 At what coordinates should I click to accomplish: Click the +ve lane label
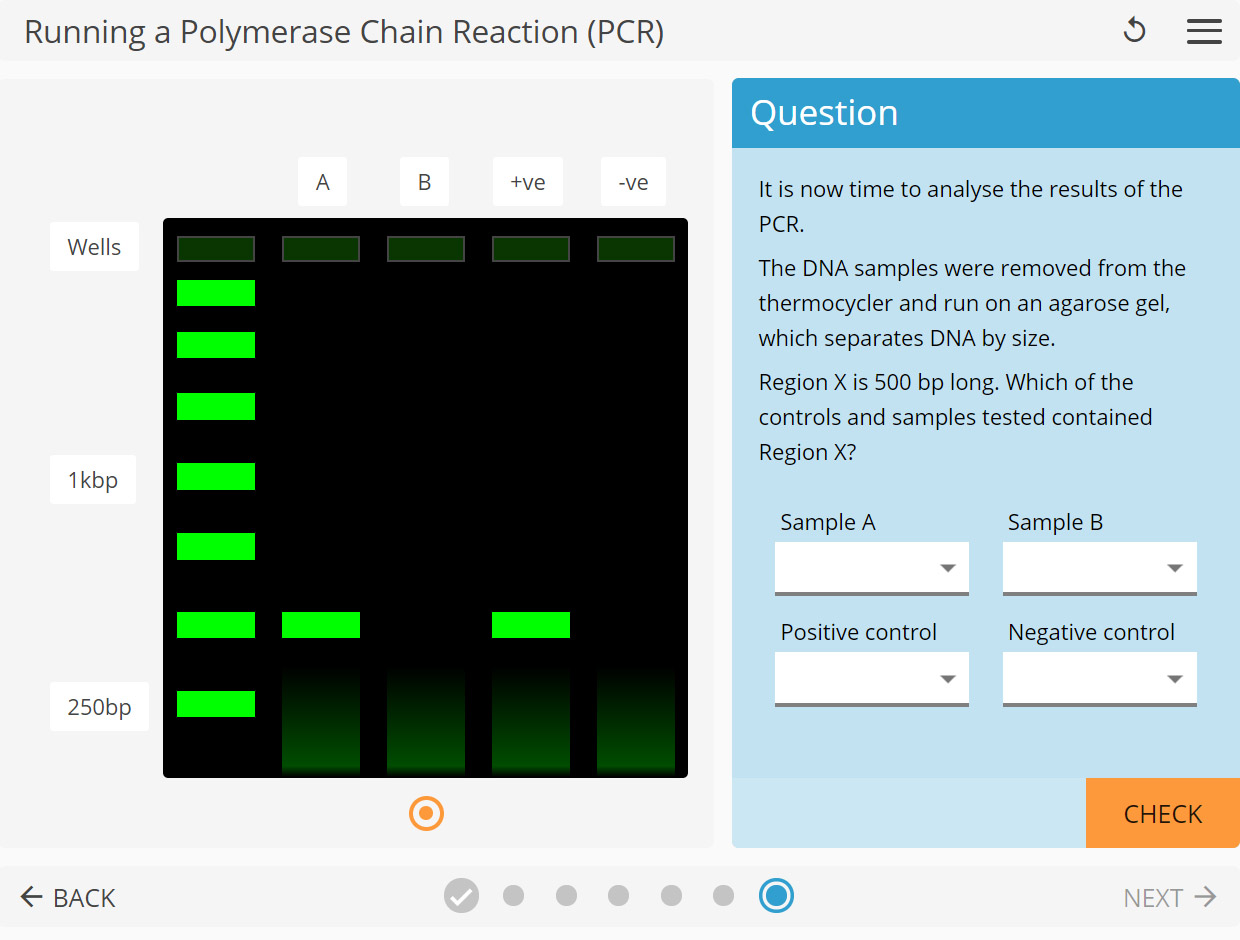pos(528,182)
